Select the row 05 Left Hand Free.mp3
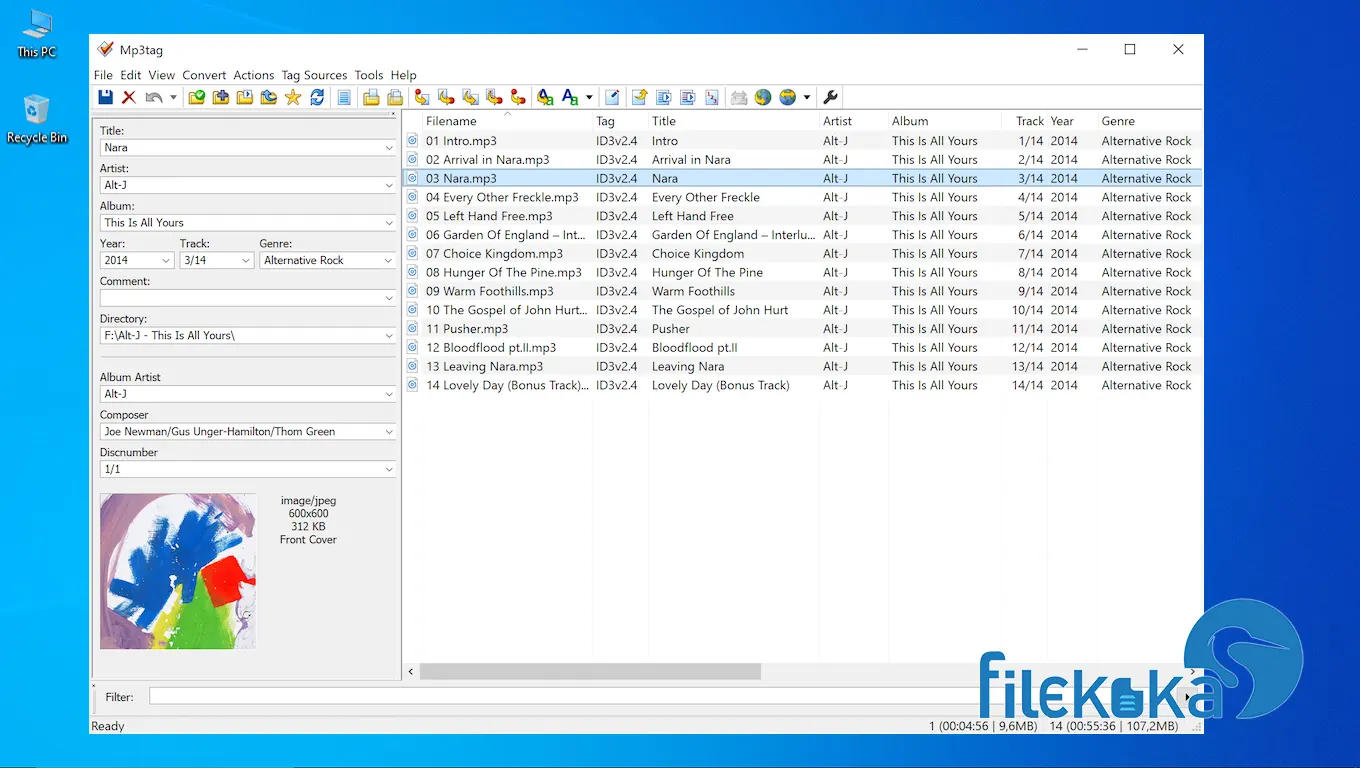 [802, 216]
